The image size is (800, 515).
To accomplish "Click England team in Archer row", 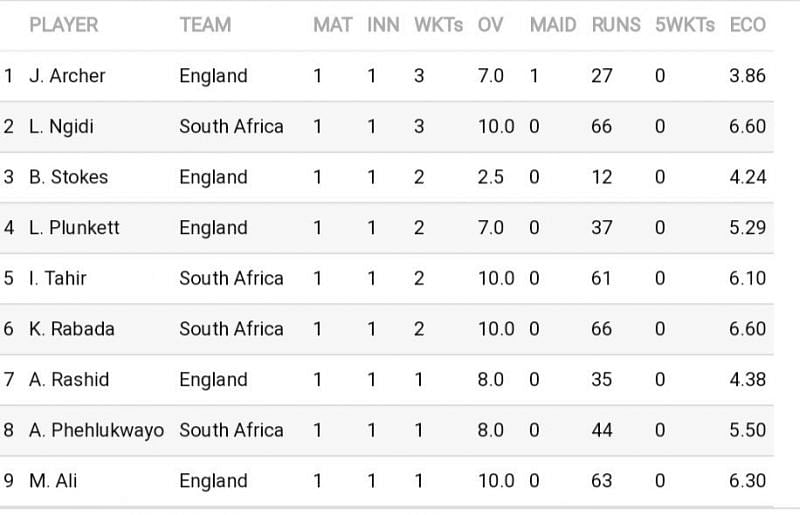I will [x=213, y=76].
